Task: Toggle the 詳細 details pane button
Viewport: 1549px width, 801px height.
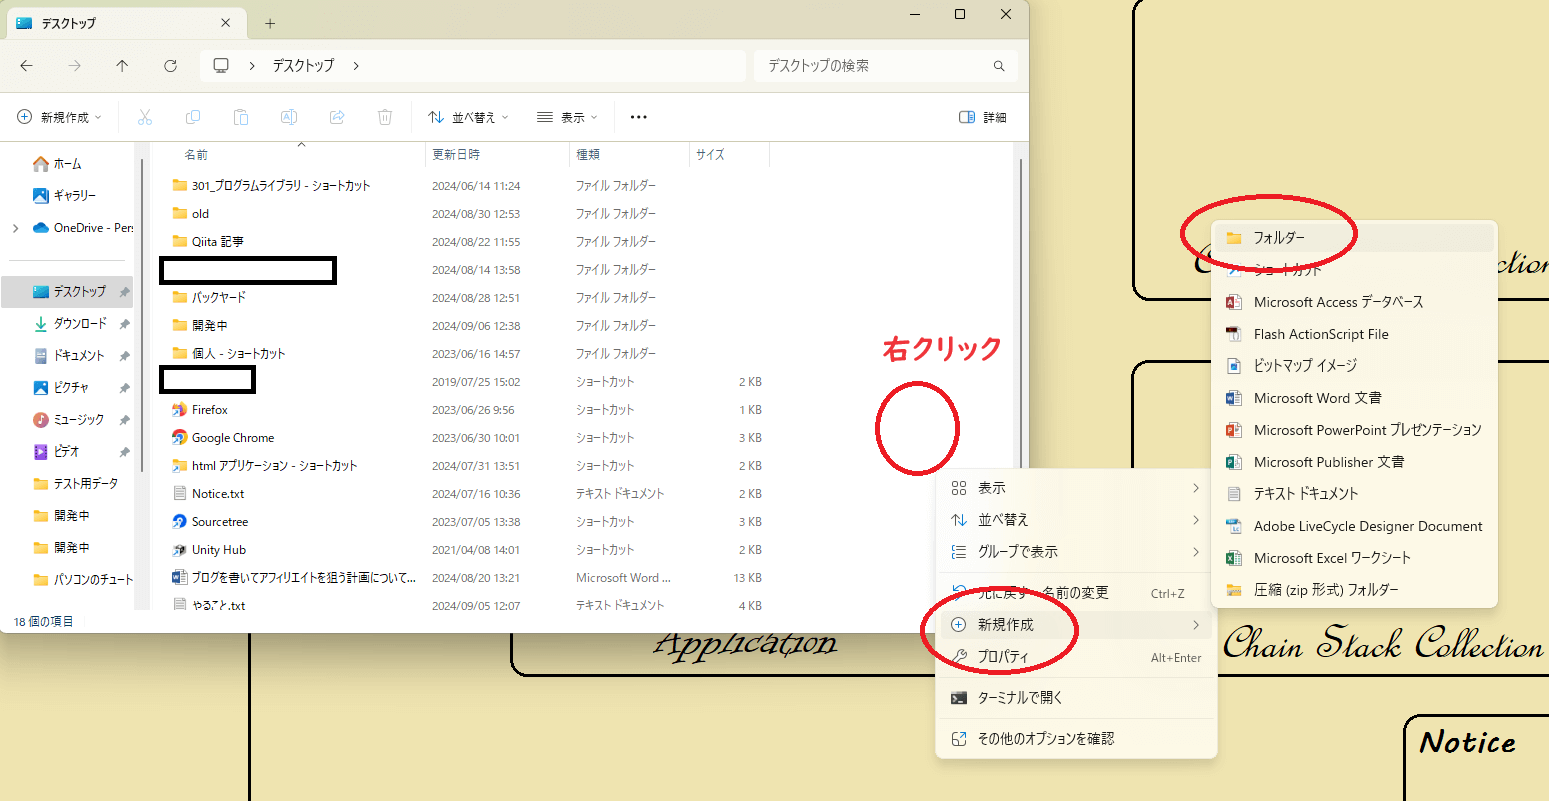Action: click(983, 117)
